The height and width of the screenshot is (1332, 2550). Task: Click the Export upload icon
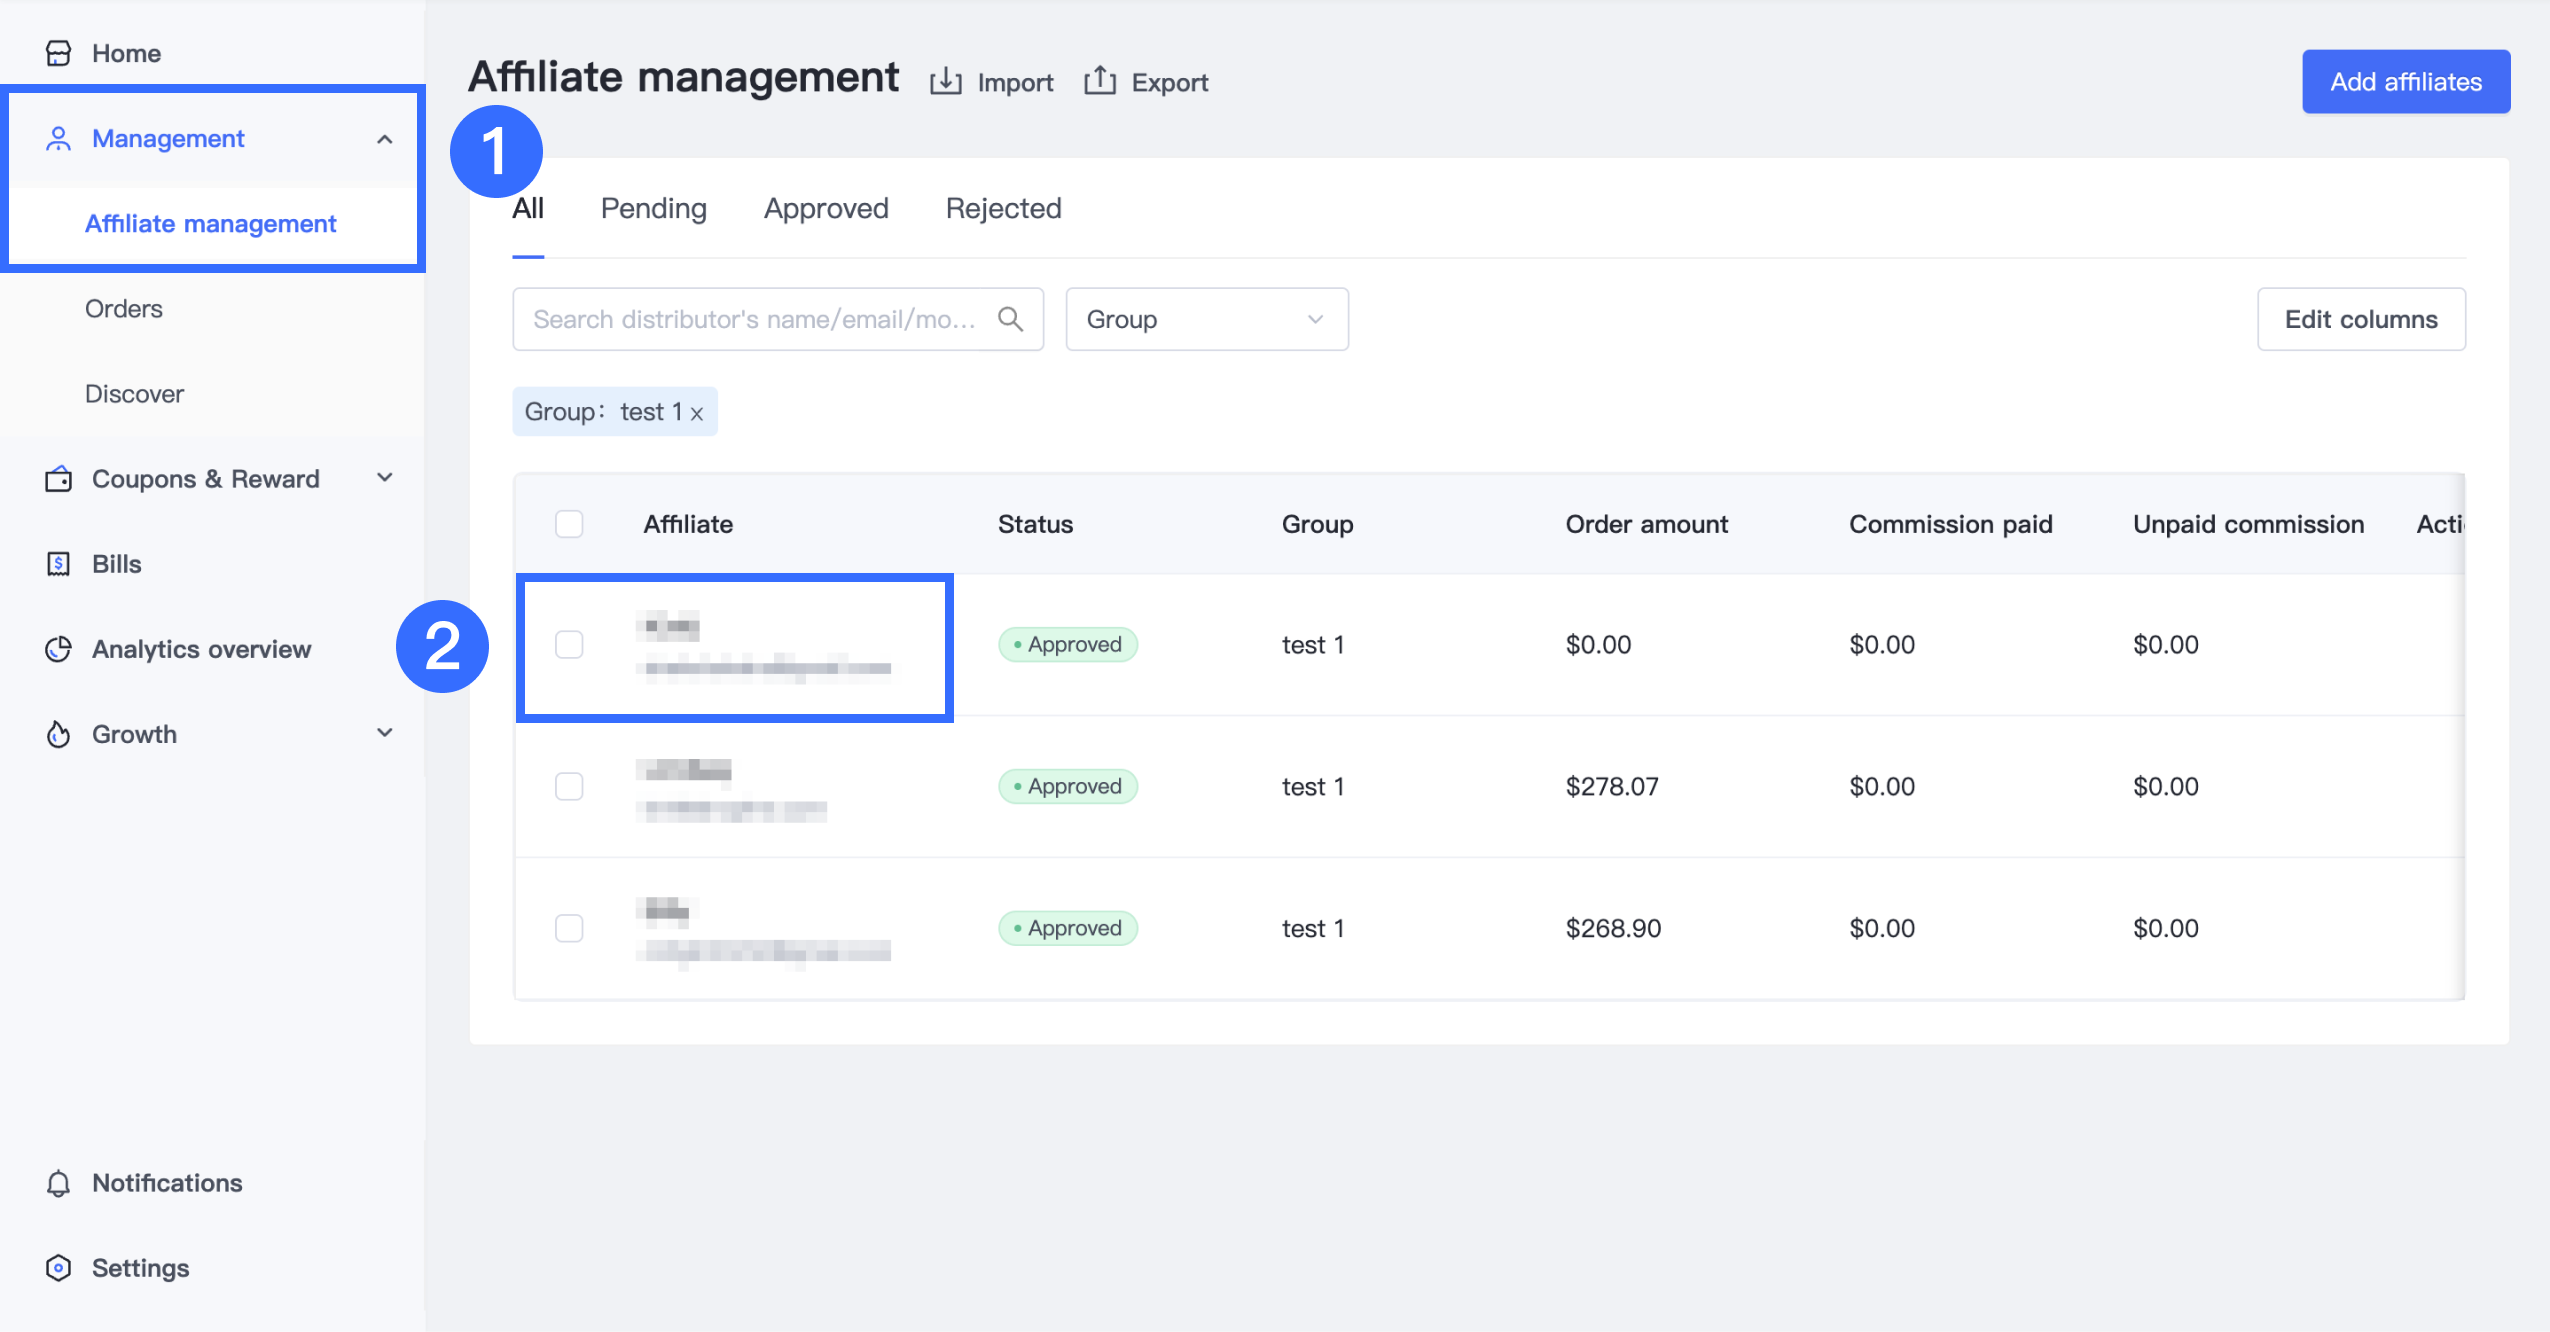(1099, 80)
